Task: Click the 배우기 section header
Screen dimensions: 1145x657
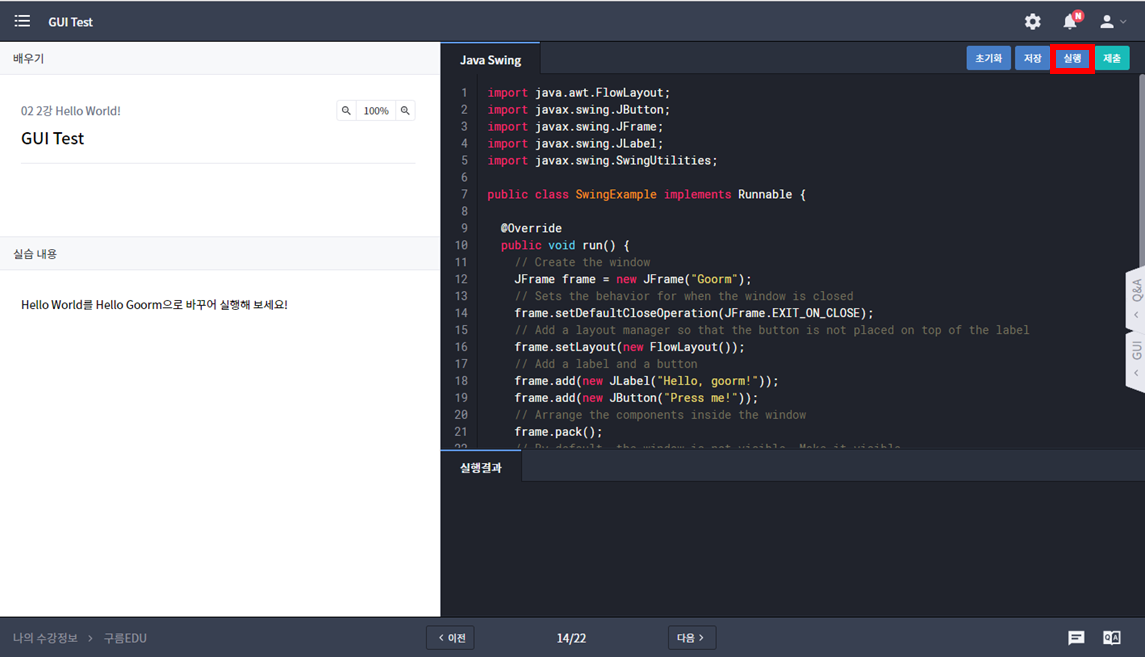Action: pos(220,58)
